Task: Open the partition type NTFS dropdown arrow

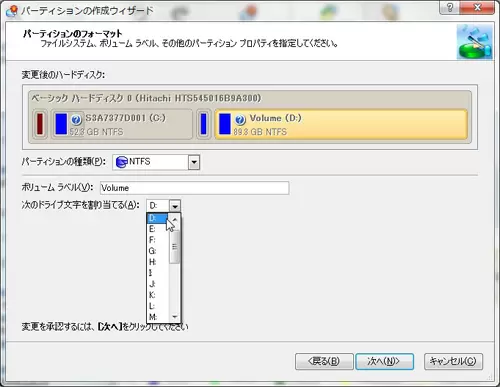Action: tap(194, 163)
